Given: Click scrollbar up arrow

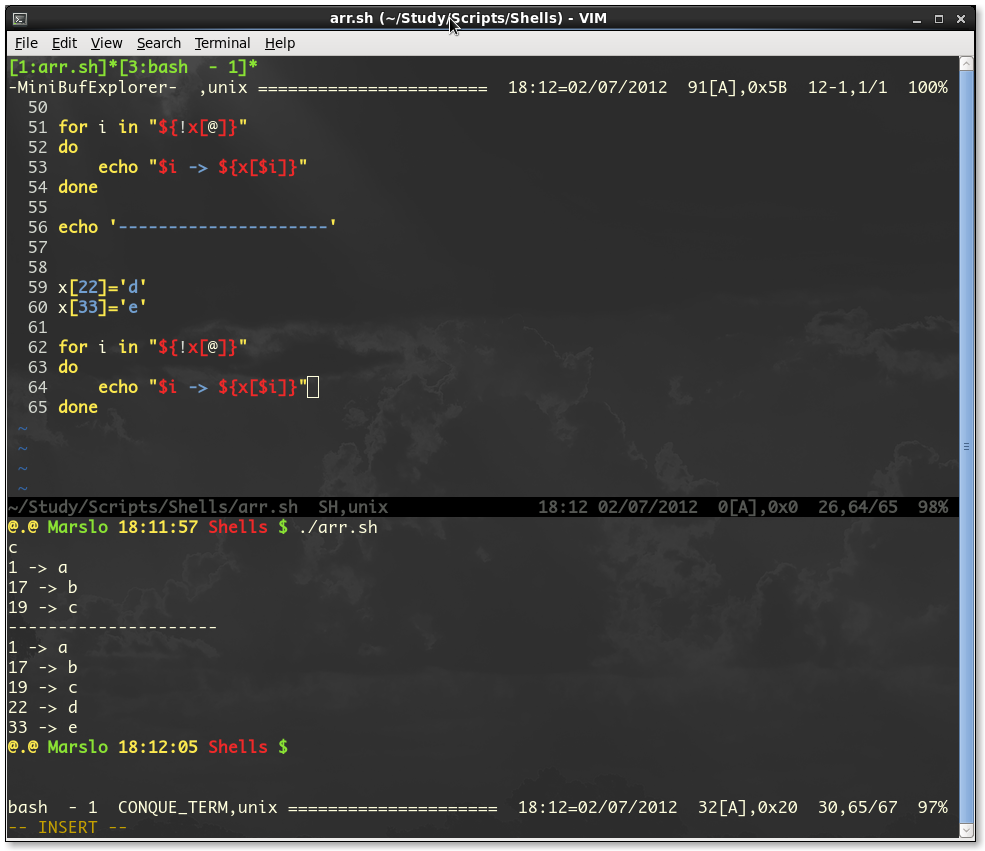Looking at the screenshot, I should (x=967, y=63).
